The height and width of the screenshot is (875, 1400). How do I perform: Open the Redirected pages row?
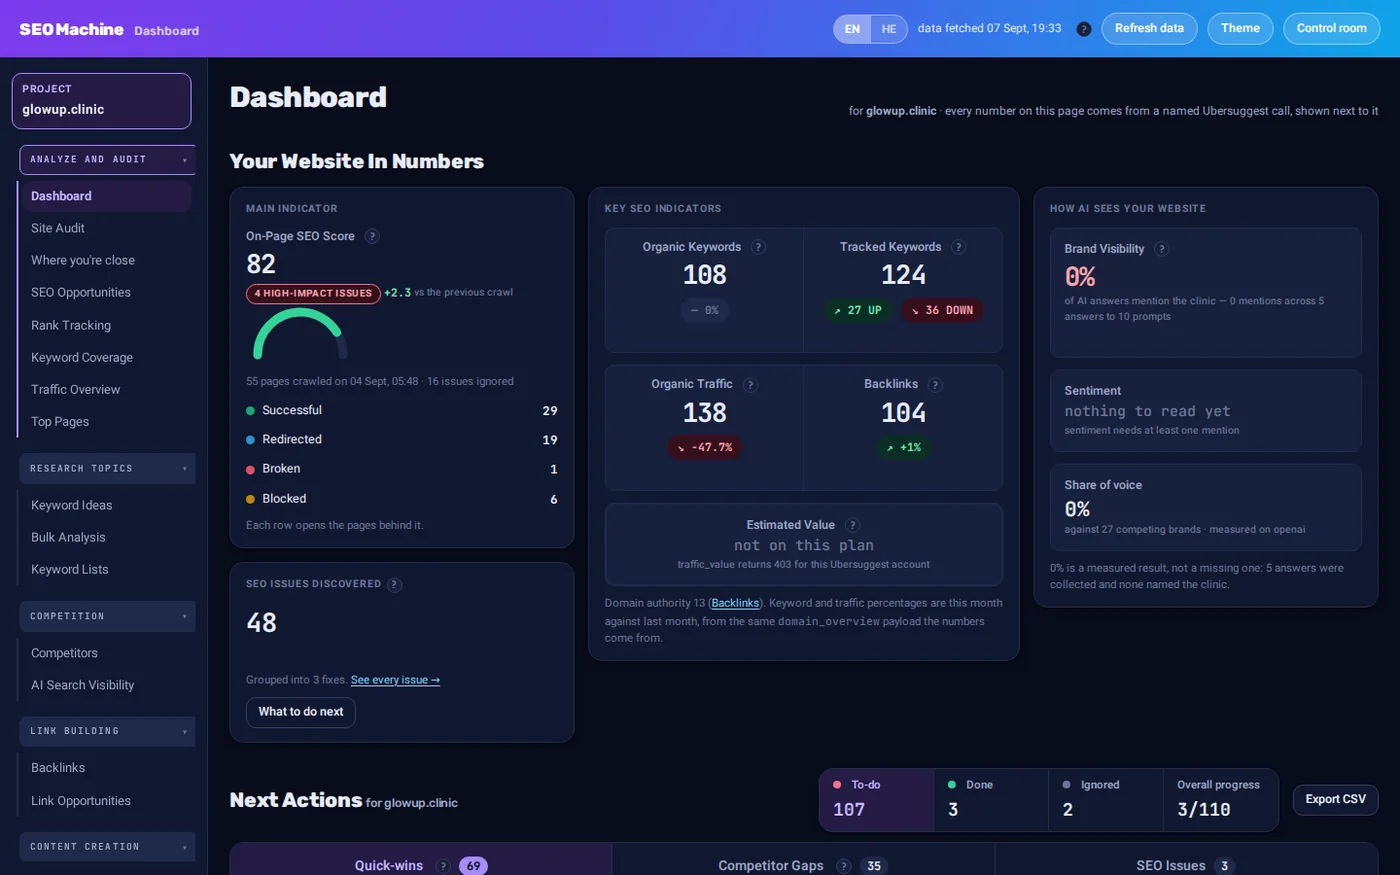click(402, 440)
